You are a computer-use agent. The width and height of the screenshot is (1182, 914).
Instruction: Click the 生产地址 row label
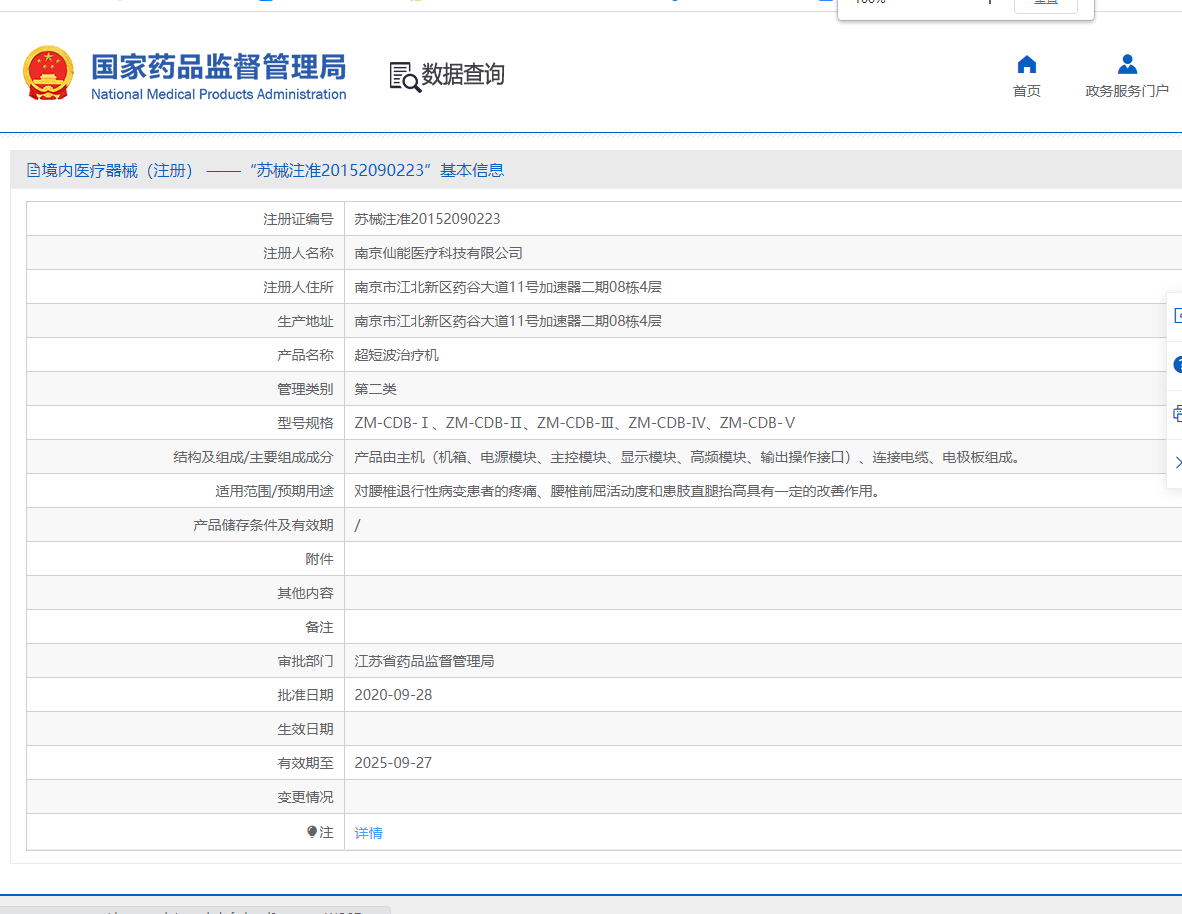[x=305, y=321]
